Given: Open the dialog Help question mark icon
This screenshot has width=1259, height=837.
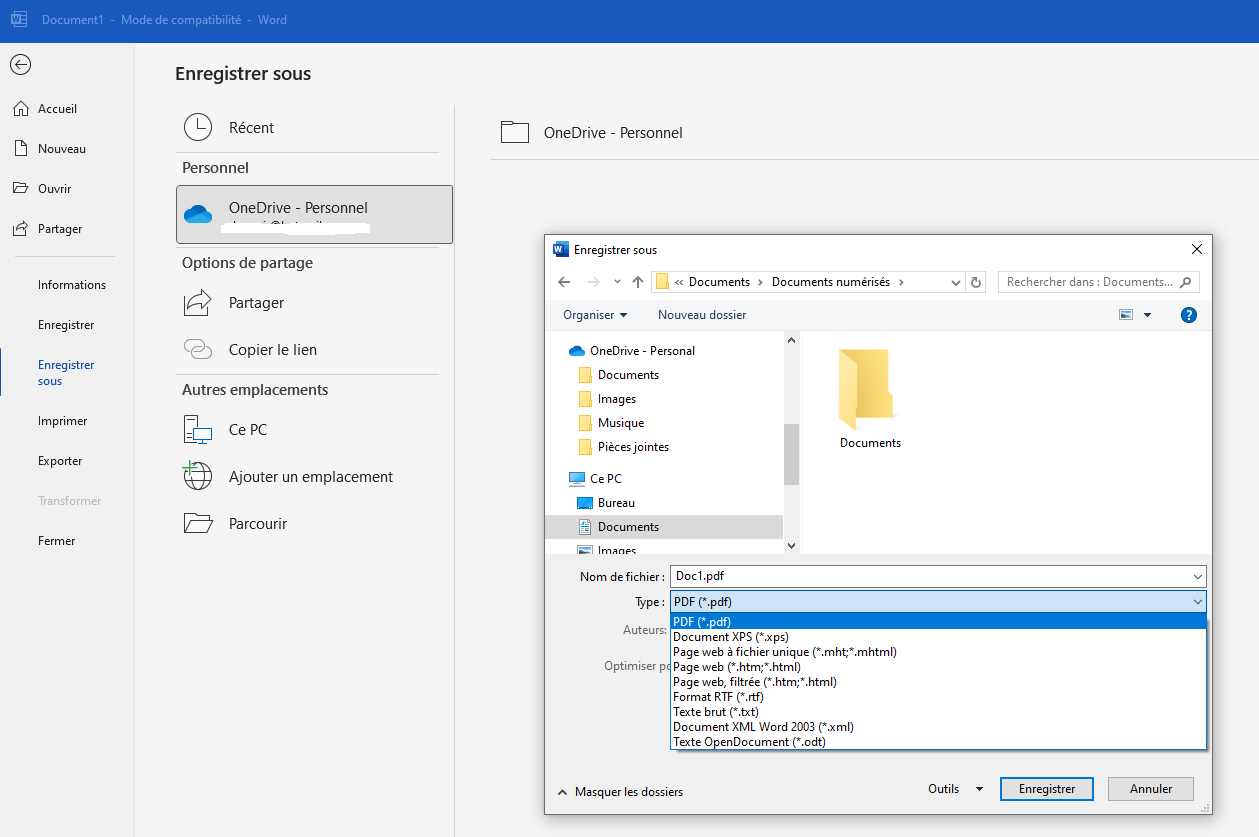Looking at the screenshot, I should (x=1188, y=315).
